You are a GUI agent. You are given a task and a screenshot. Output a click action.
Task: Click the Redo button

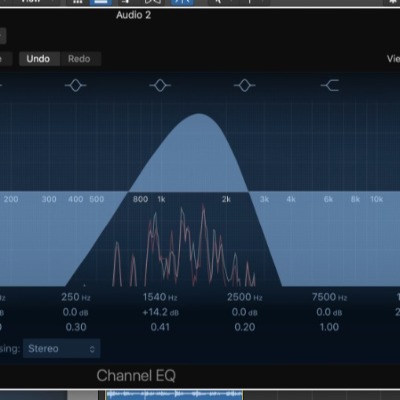click(x=79, y=59)
